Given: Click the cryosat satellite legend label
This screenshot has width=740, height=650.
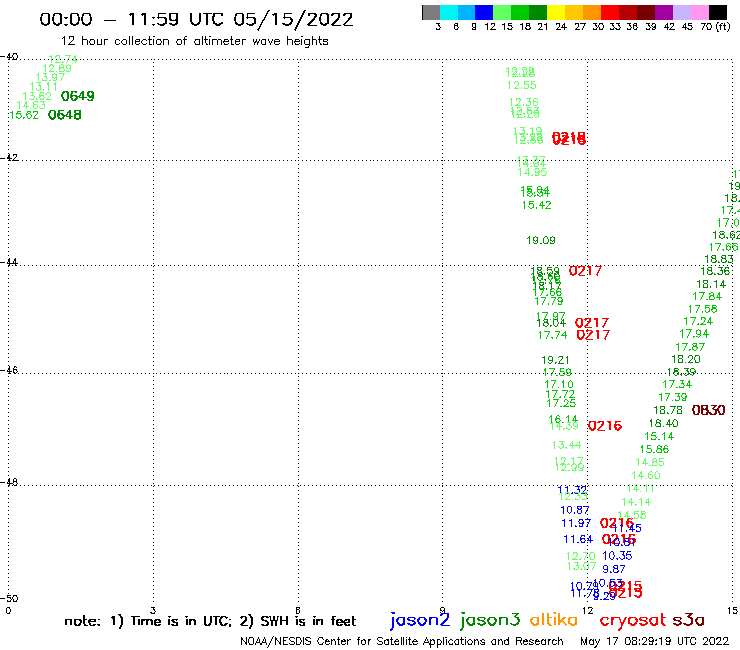Looking at the screenshot, I should click(633, 620).
